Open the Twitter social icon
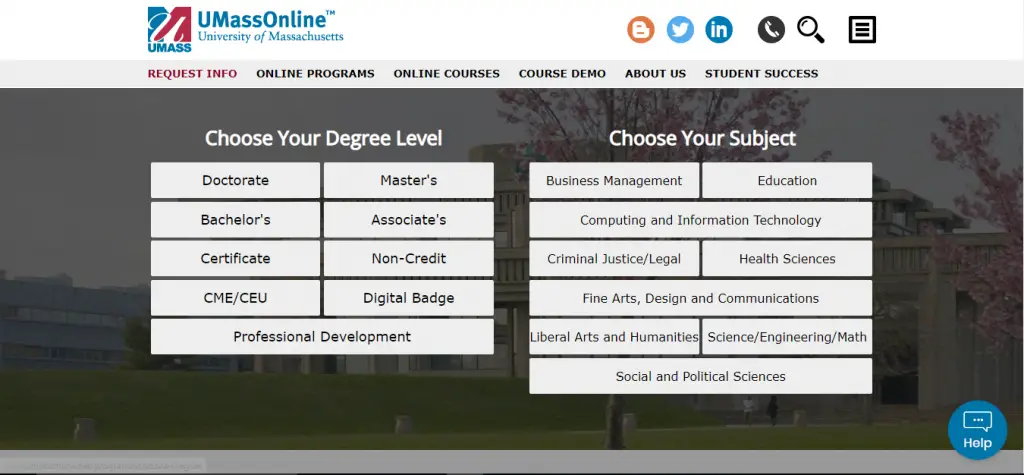 [x=680, y=30]
